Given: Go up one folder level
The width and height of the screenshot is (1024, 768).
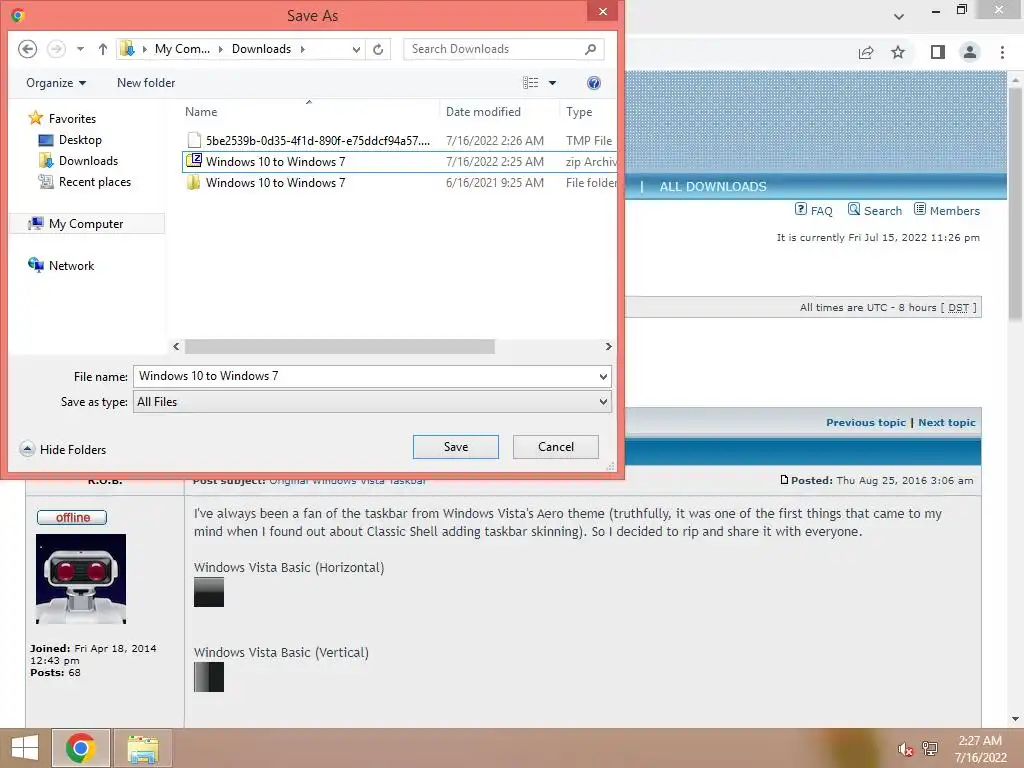Looking at the screenshot, I should pos(103,49).
